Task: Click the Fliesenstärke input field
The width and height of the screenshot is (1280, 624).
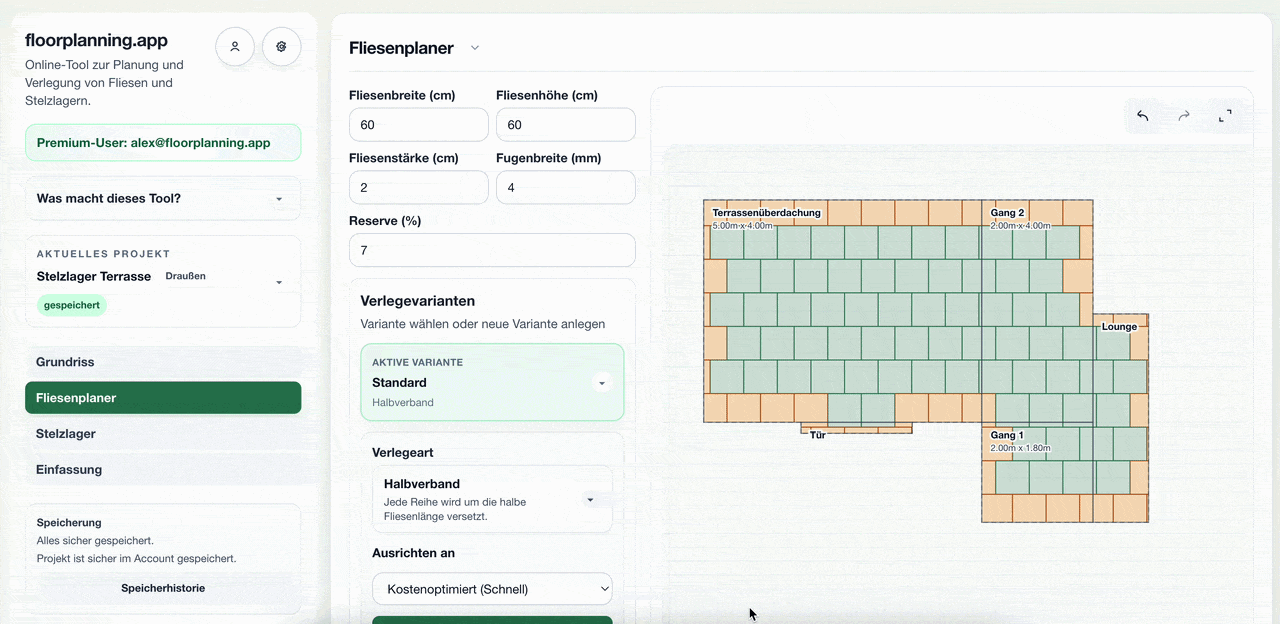Action: [419, 188]
